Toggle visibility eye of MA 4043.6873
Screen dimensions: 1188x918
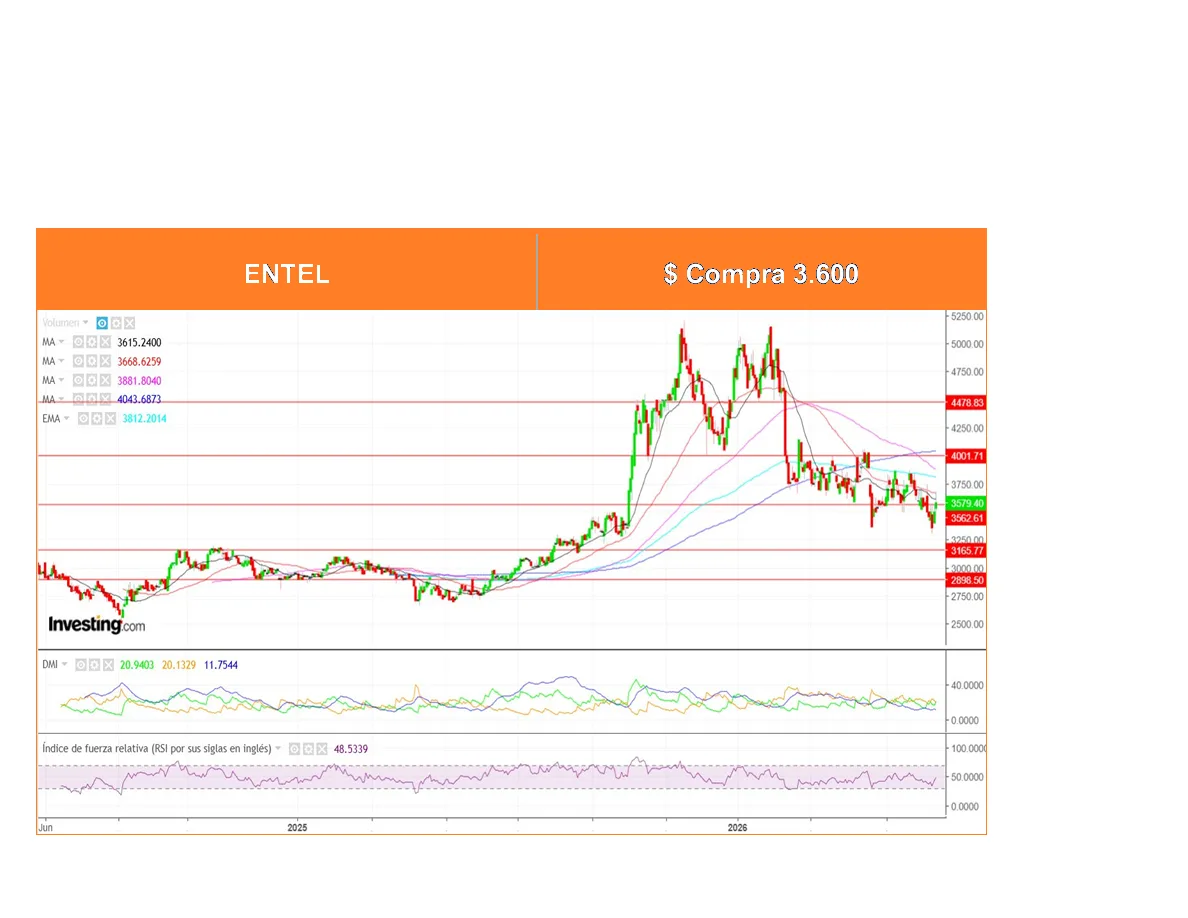tap(78, 399)
